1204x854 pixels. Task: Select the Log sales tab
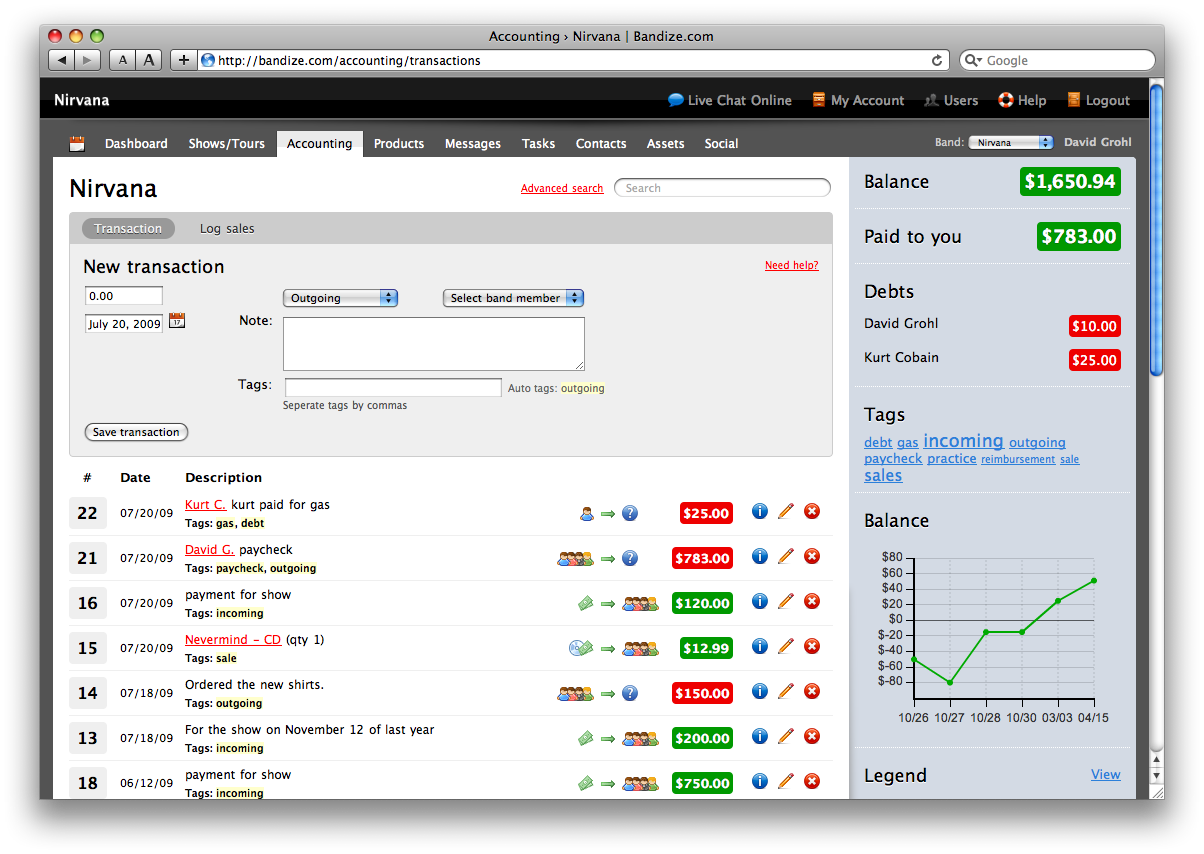227,229
